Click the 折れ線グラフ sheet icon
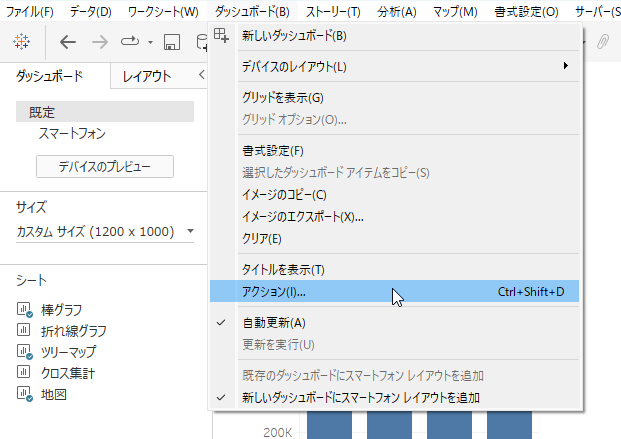Viewport: 621px width, 439px height. coord(25,330)
